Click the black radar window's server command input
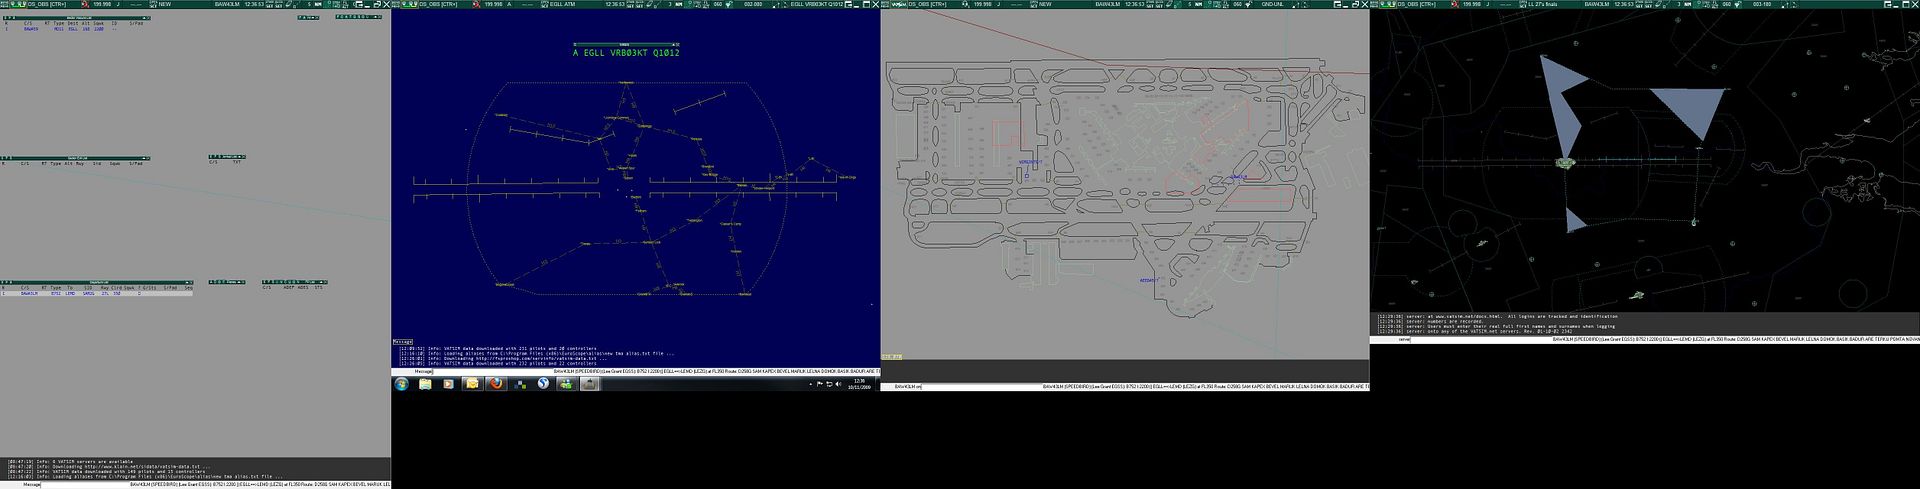This screenshot has width=1920, height=489. [x=1480, y=339]
